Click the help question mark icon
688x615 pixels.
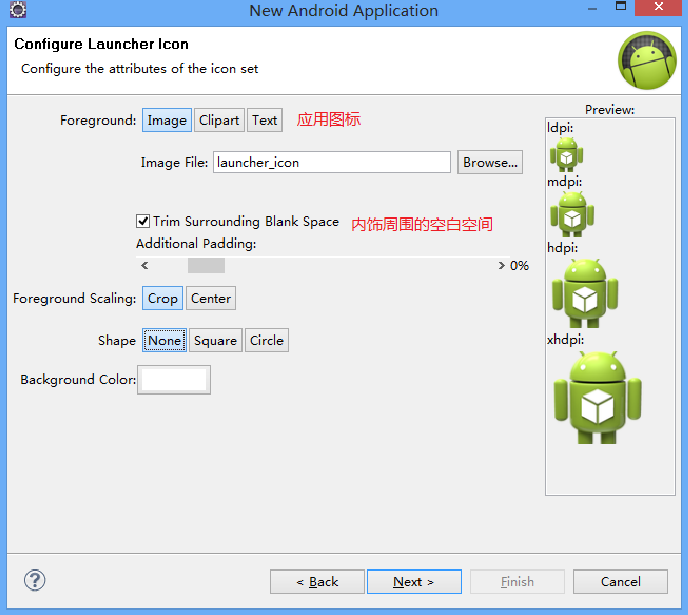click(34, 580)
